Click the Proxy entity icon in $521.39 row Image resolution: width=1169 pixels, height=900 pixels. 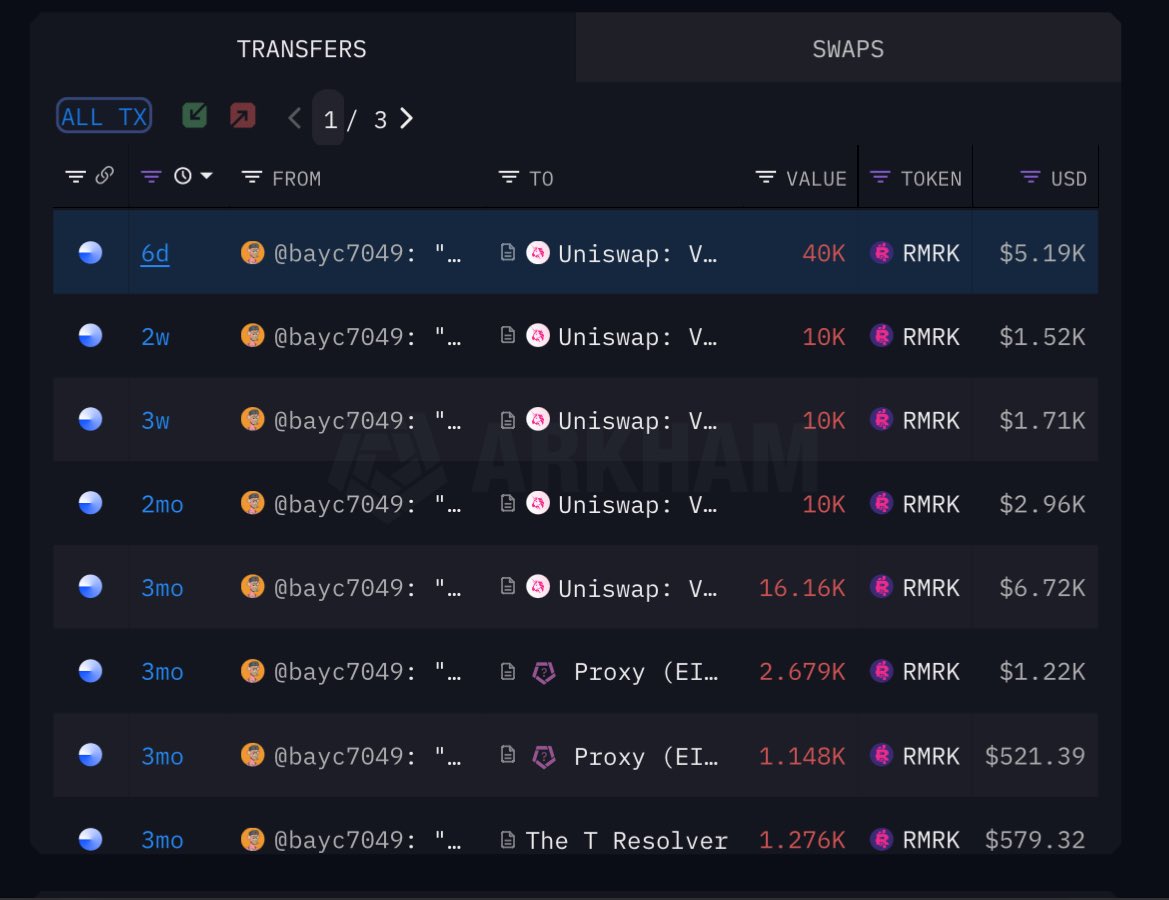tap(544, 756)
